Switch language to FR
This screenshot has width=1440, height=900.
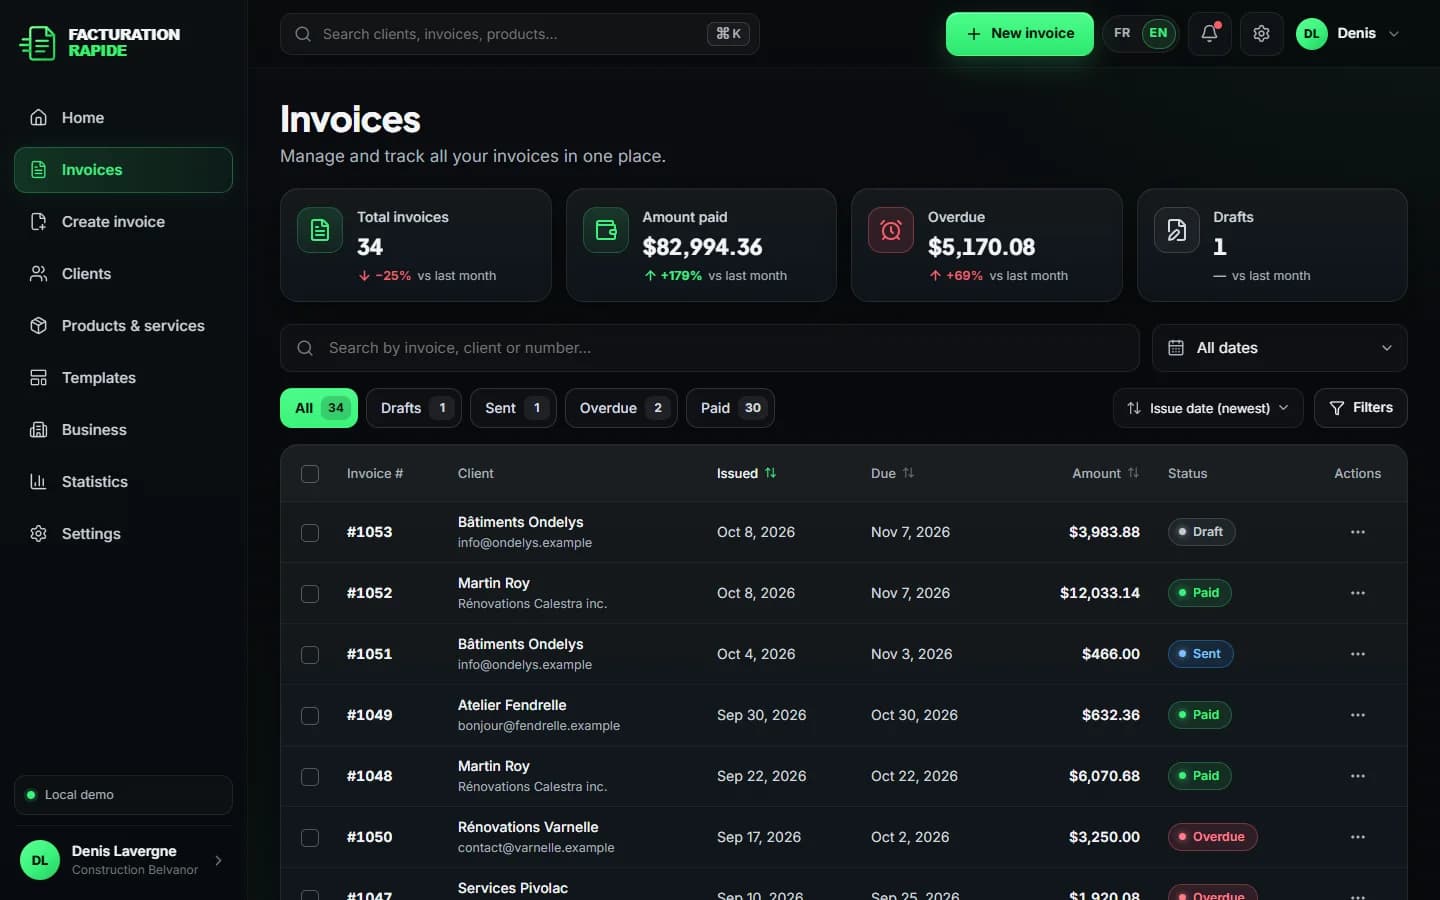[1122, 34]
